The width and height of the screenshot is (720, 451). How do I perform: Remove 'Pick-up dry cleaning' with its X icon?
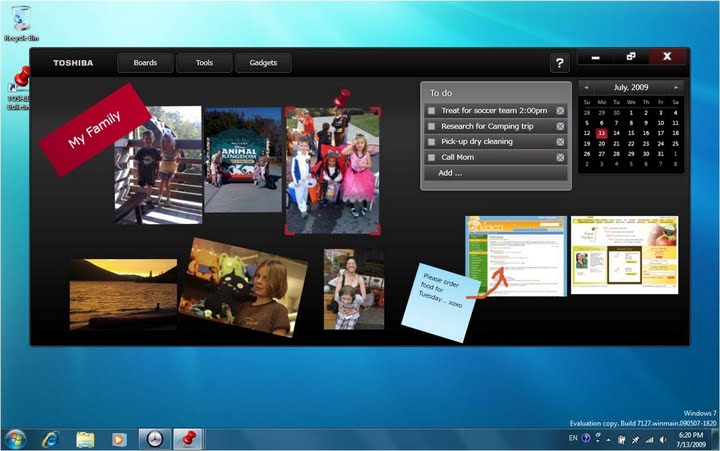[560, 142]
